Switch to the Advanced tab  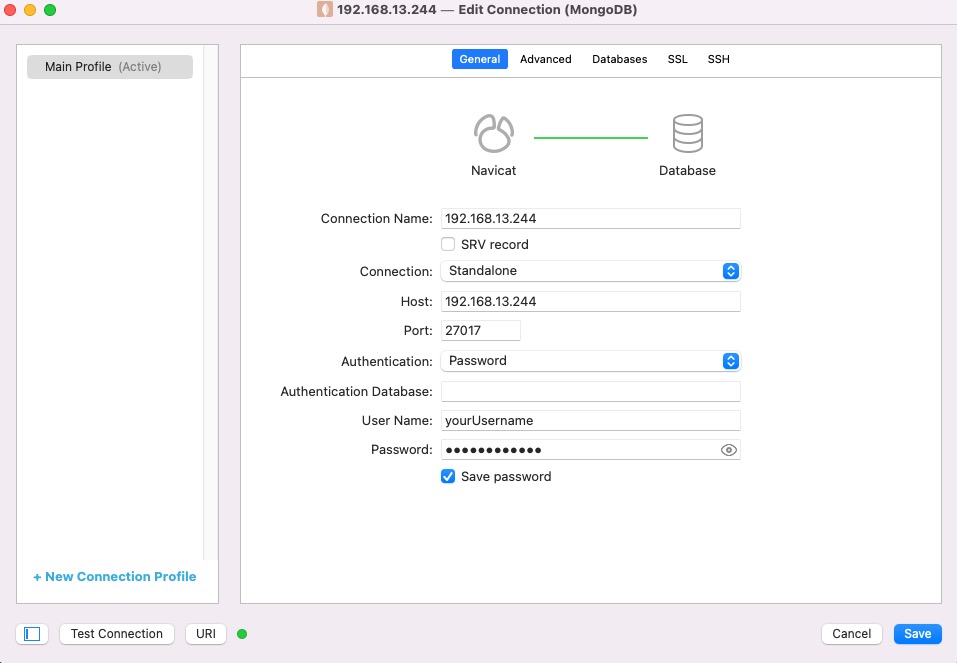click(x=546, y=59)
